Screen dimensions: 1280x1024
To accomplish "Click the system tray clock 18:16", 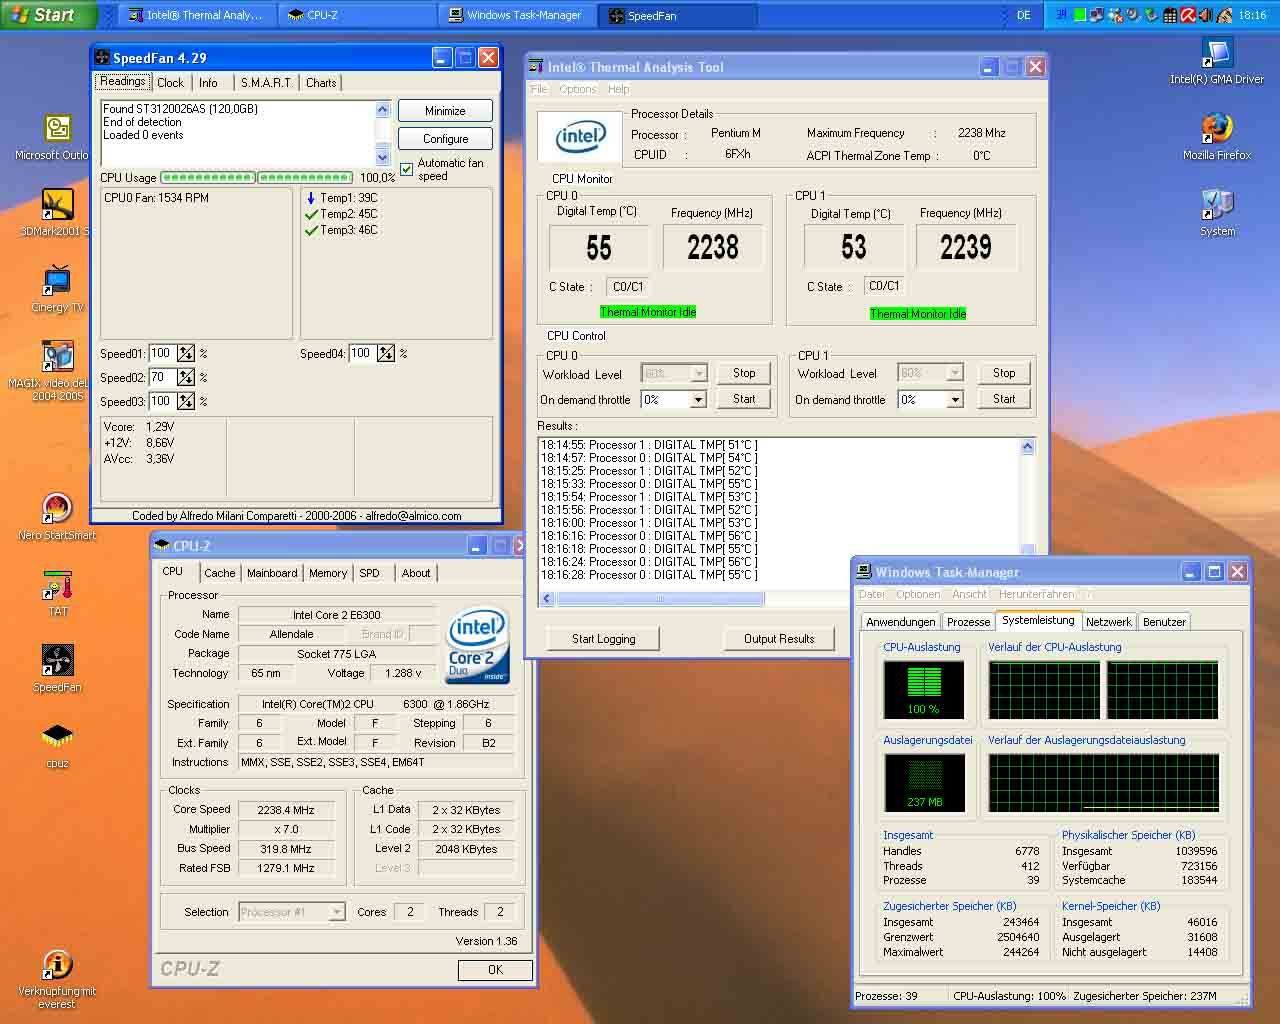I will pos(1252,15).
